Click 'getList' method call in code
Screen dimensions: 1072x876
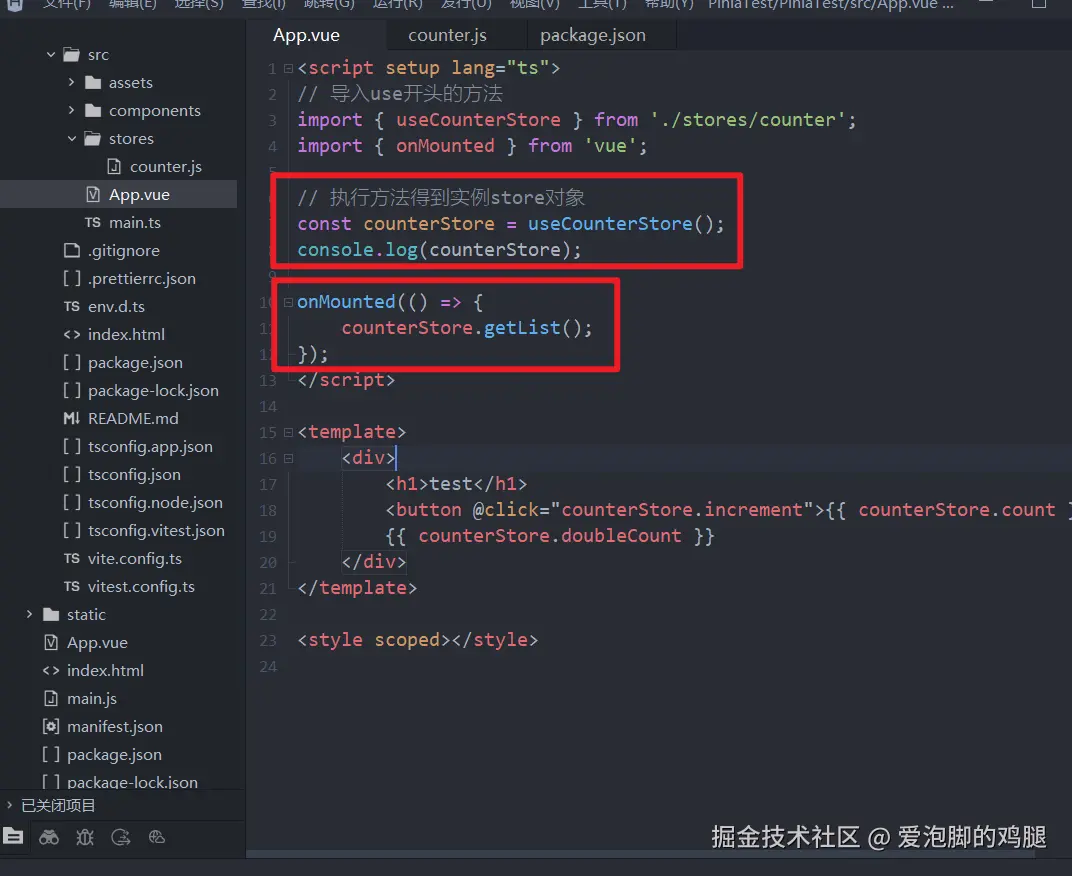[522, 328]
